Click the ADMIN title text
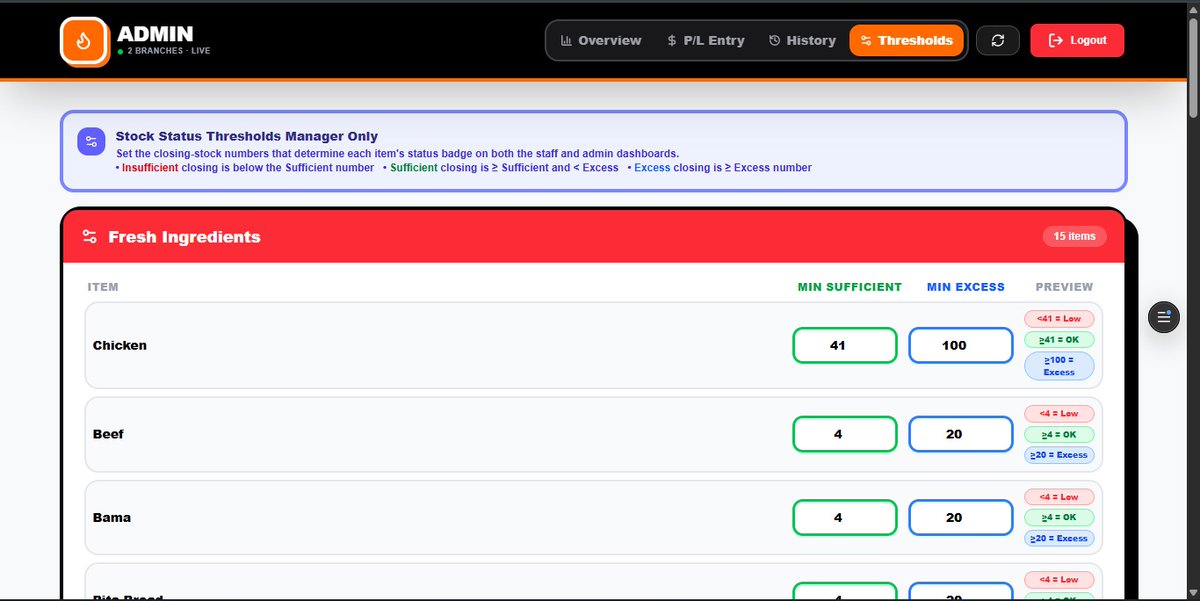Image resolution: width=1200 pixels, height=601 pixels. pyautogui.click(x=155, y=34)
